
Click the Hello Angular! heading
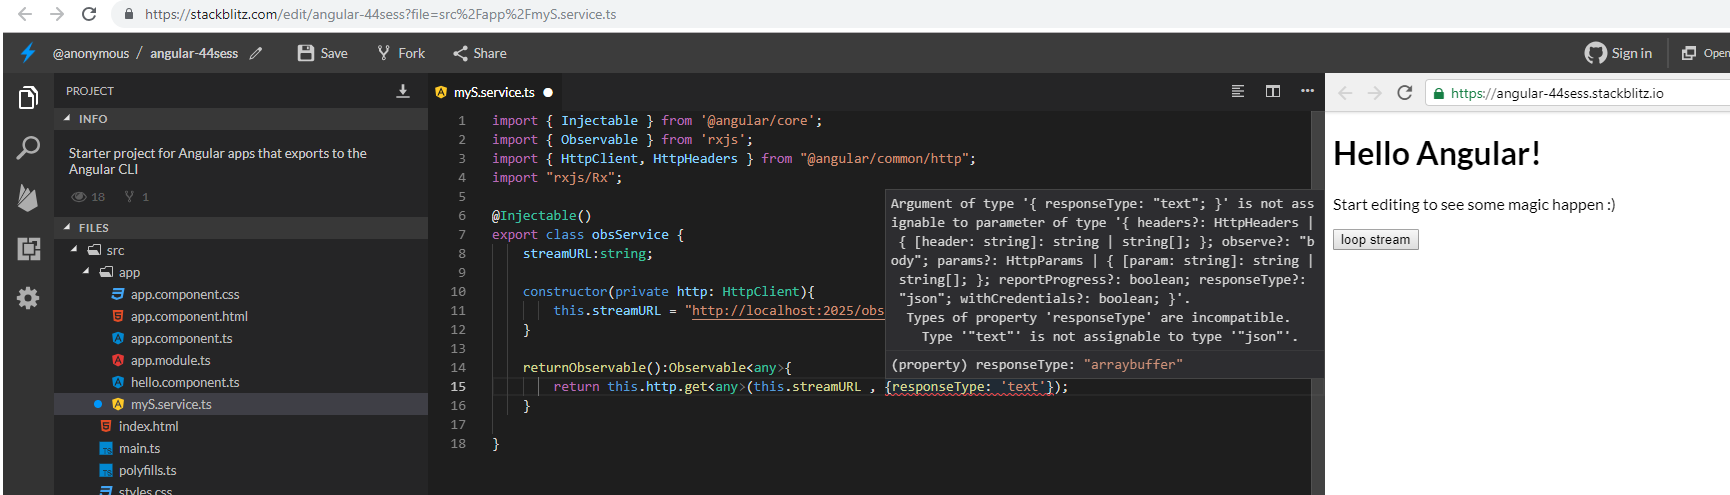[x=1436, y=154]
